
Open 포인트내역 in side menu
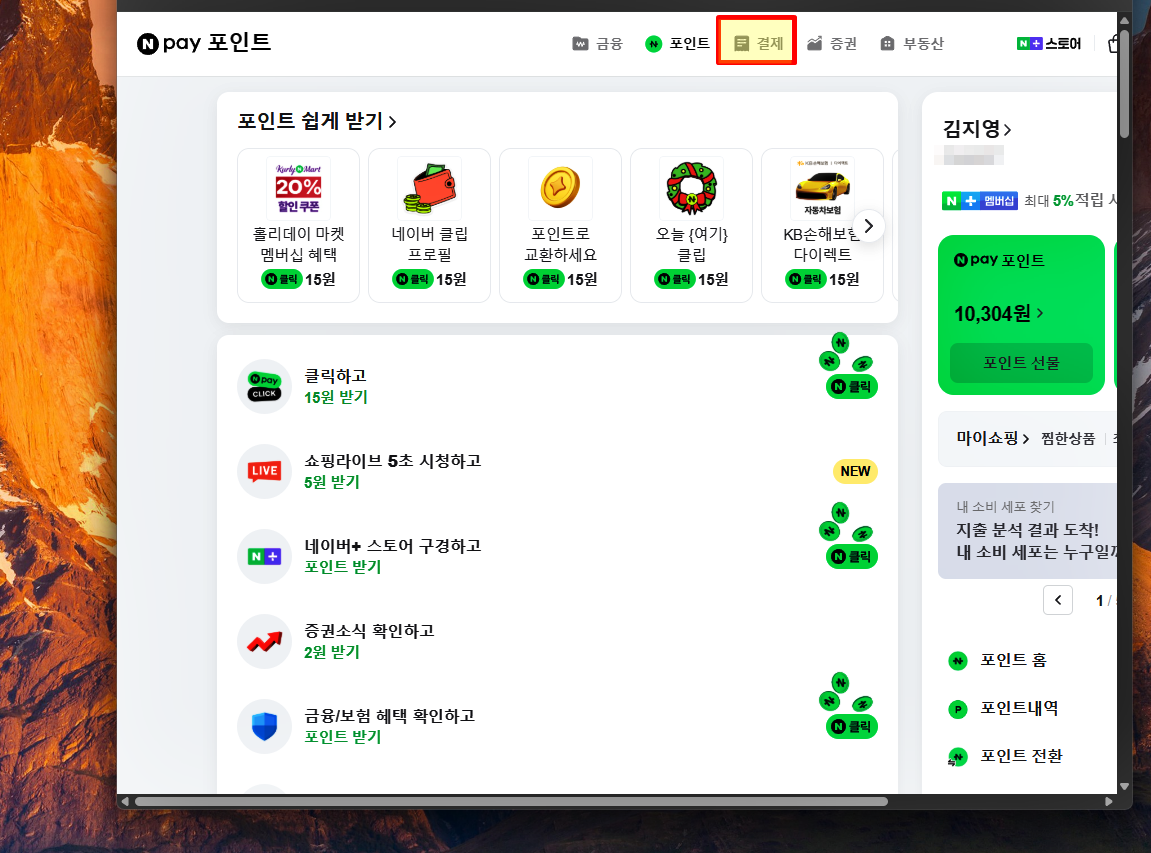click(1019, 708)
